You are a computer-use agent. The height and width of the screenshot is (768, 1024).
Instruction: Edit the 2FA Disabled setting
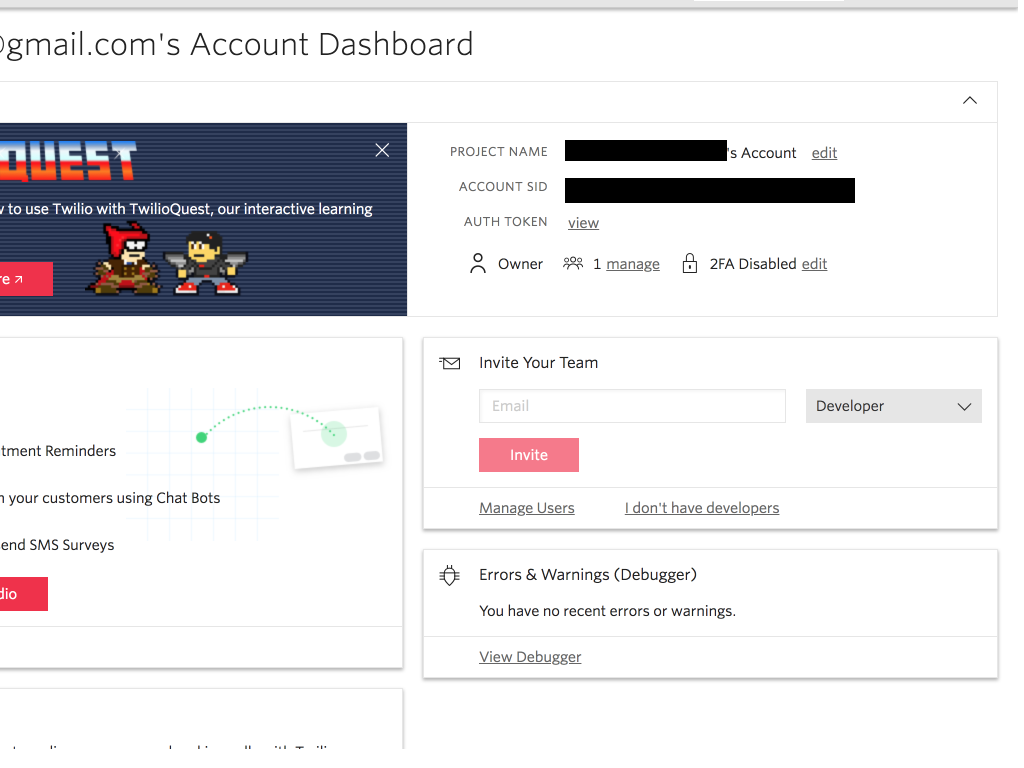tap(814, 264)
